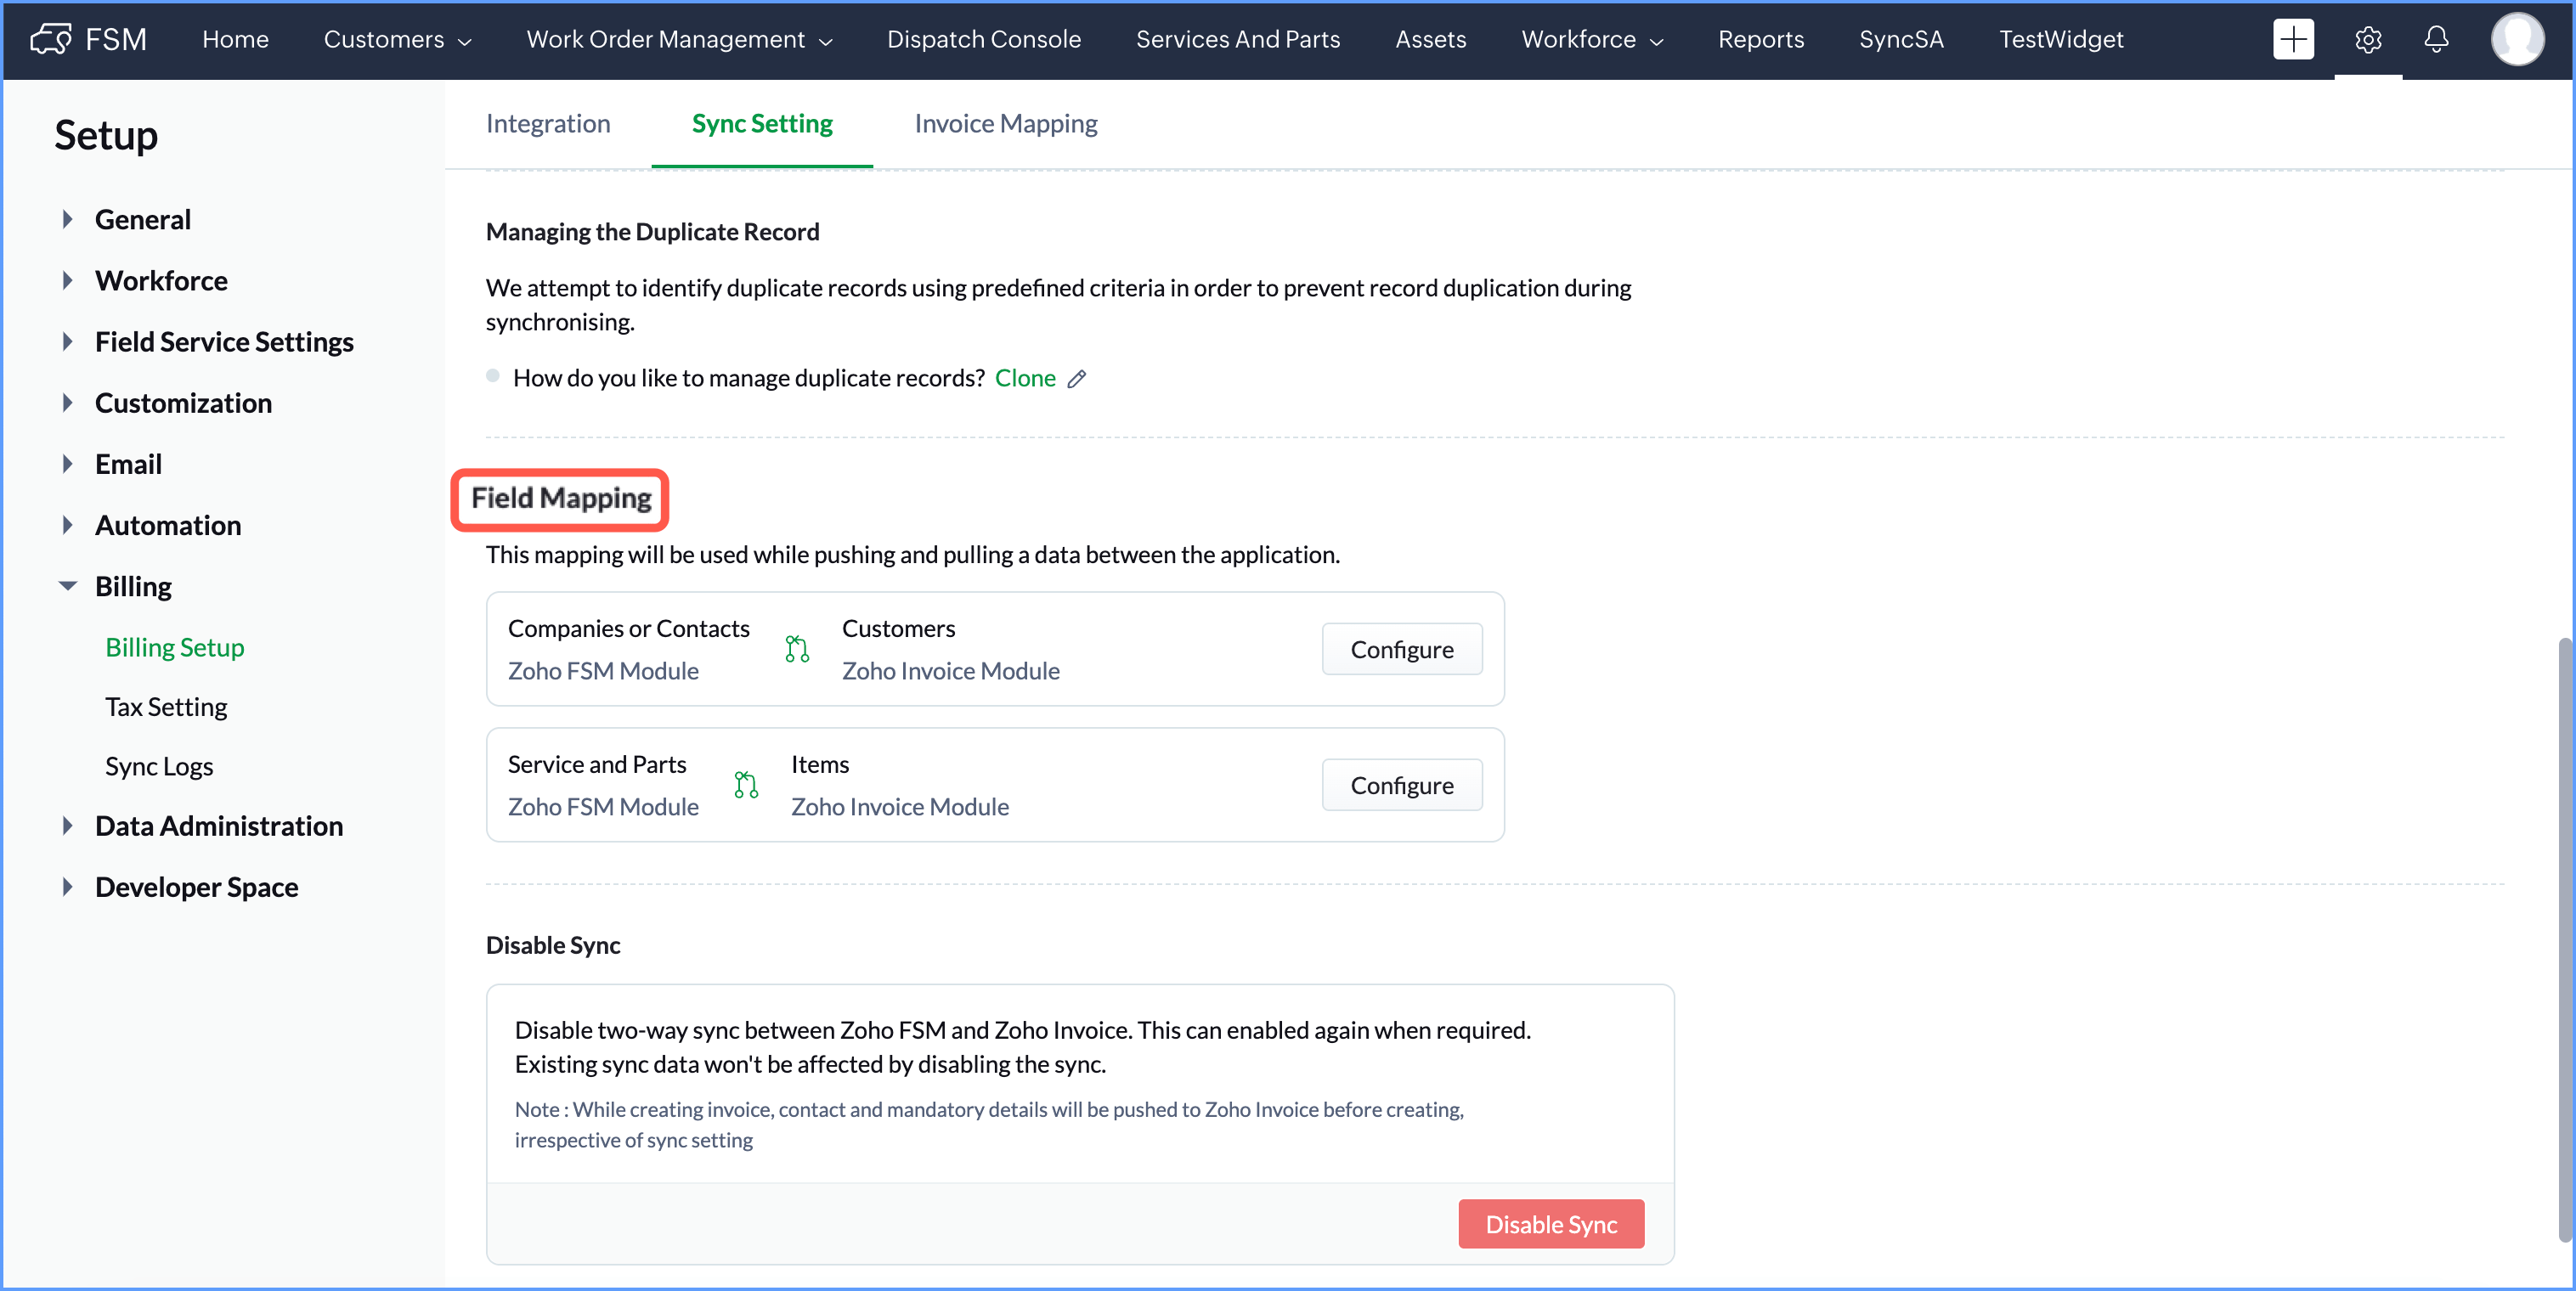The height and width of the screenshot is (1291, 2576).
Task: Switch to the Invoice Mapping tab
Action: (x=1005, y=123)
